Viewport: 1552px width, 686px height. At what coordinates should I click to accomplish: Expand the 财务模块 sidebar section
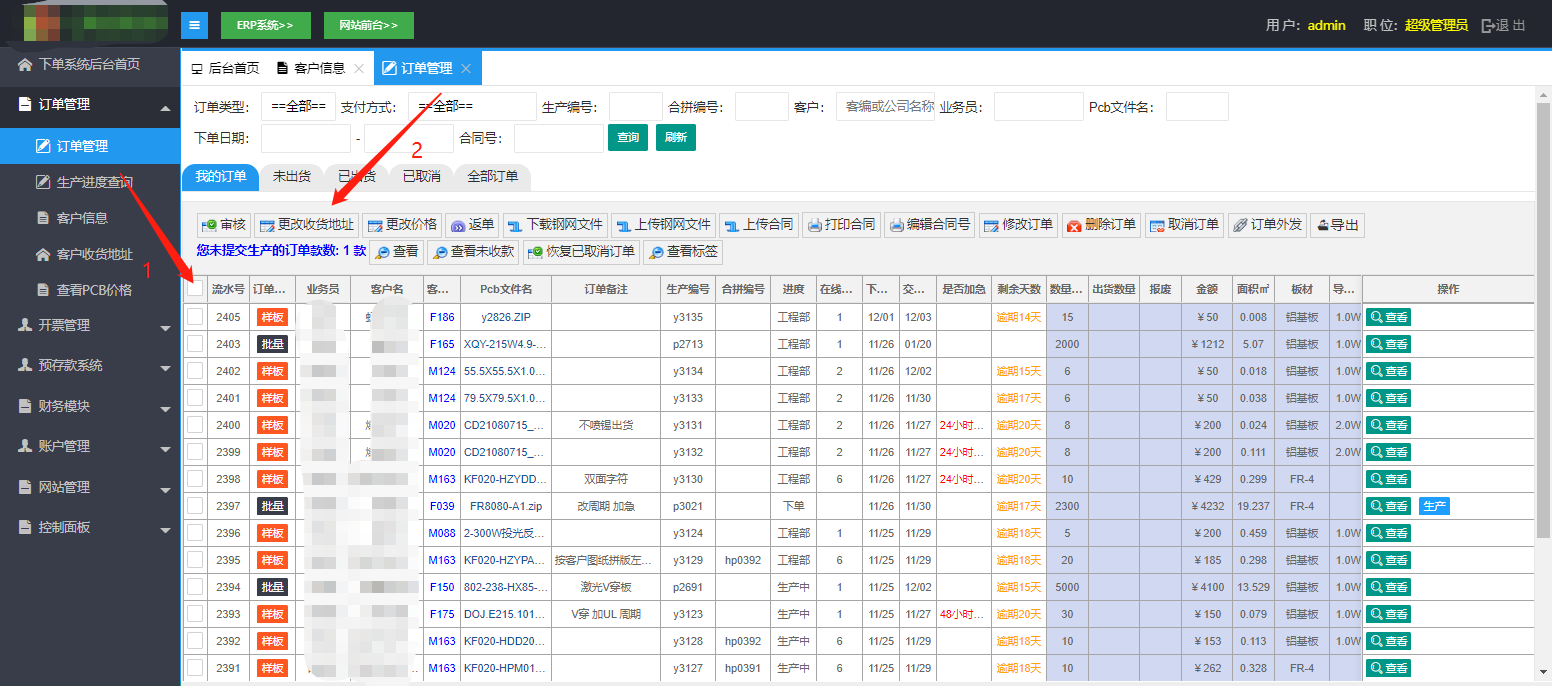90,406
